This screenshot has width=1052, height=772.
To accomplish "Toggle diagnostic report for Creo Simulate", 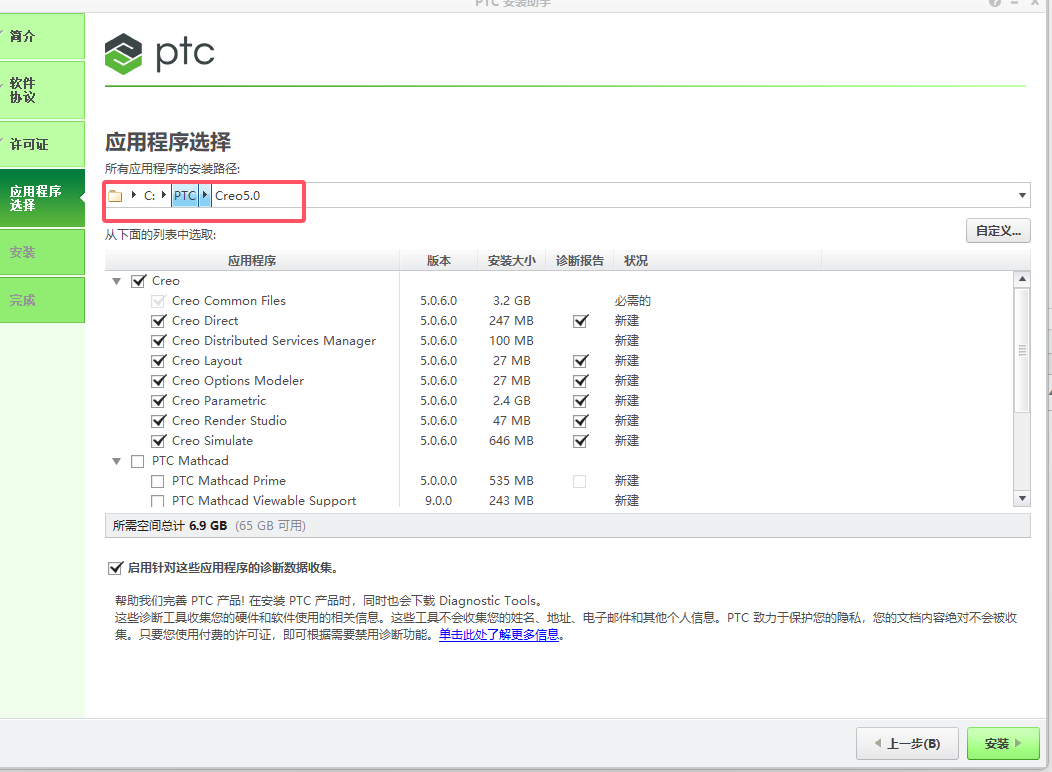I will click(x=580, y=441).
